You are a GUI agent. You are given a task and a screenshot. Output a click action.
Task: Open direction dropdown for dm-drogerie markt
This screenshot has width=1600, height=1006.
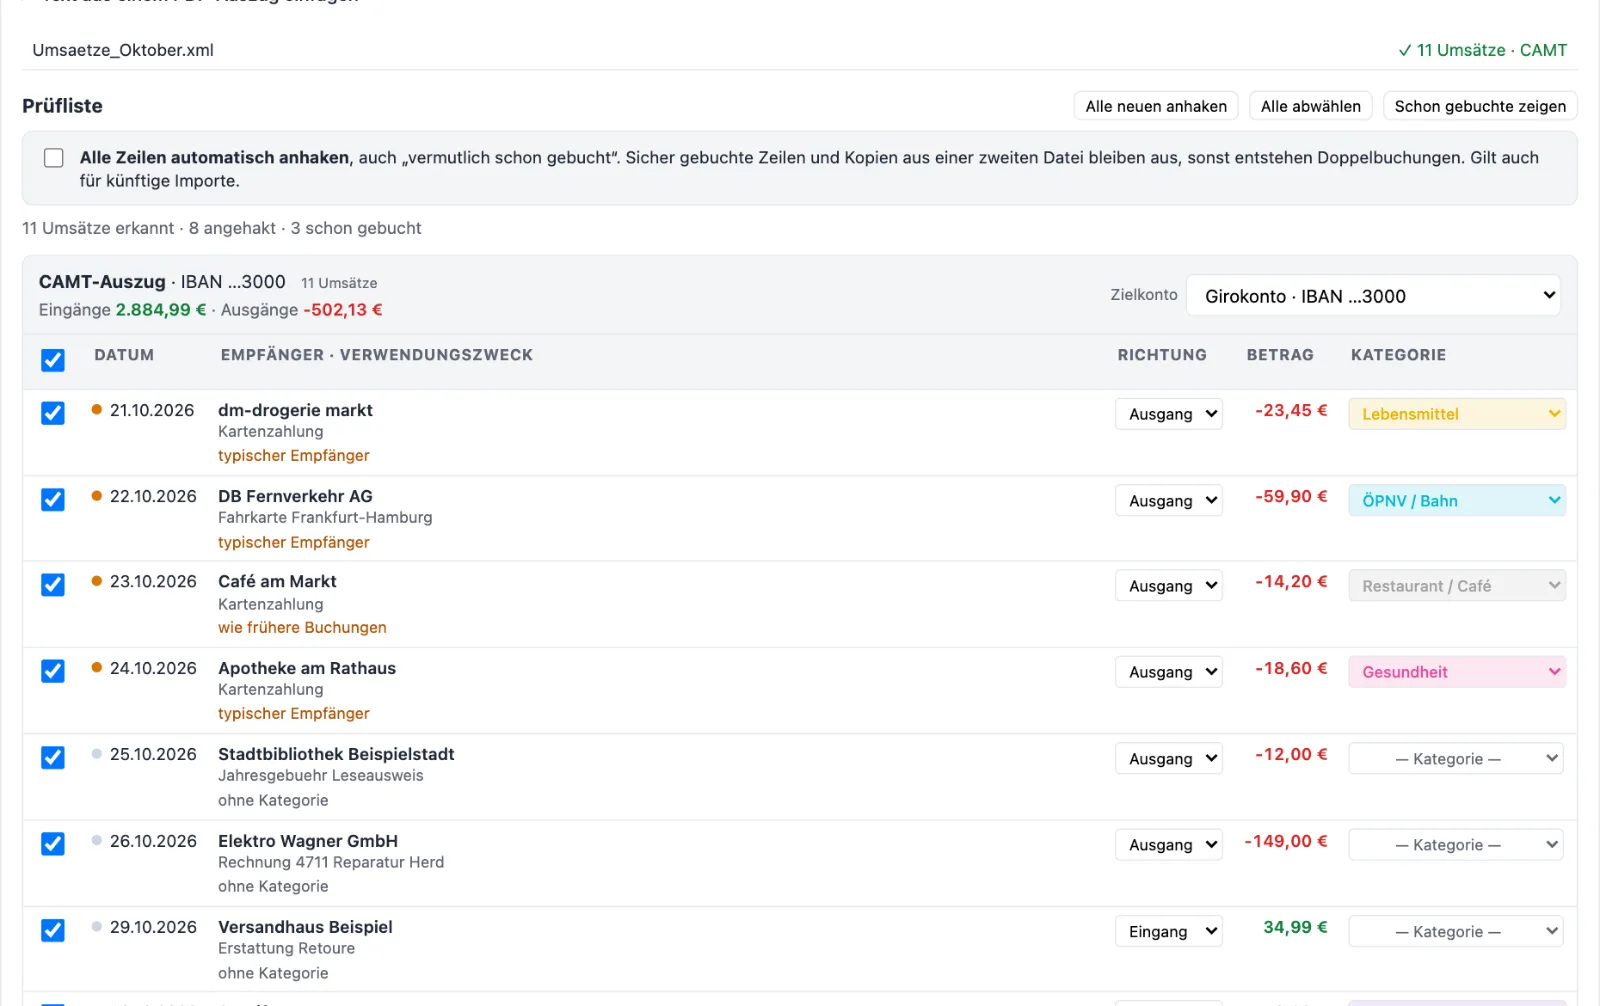(1169, 414)
